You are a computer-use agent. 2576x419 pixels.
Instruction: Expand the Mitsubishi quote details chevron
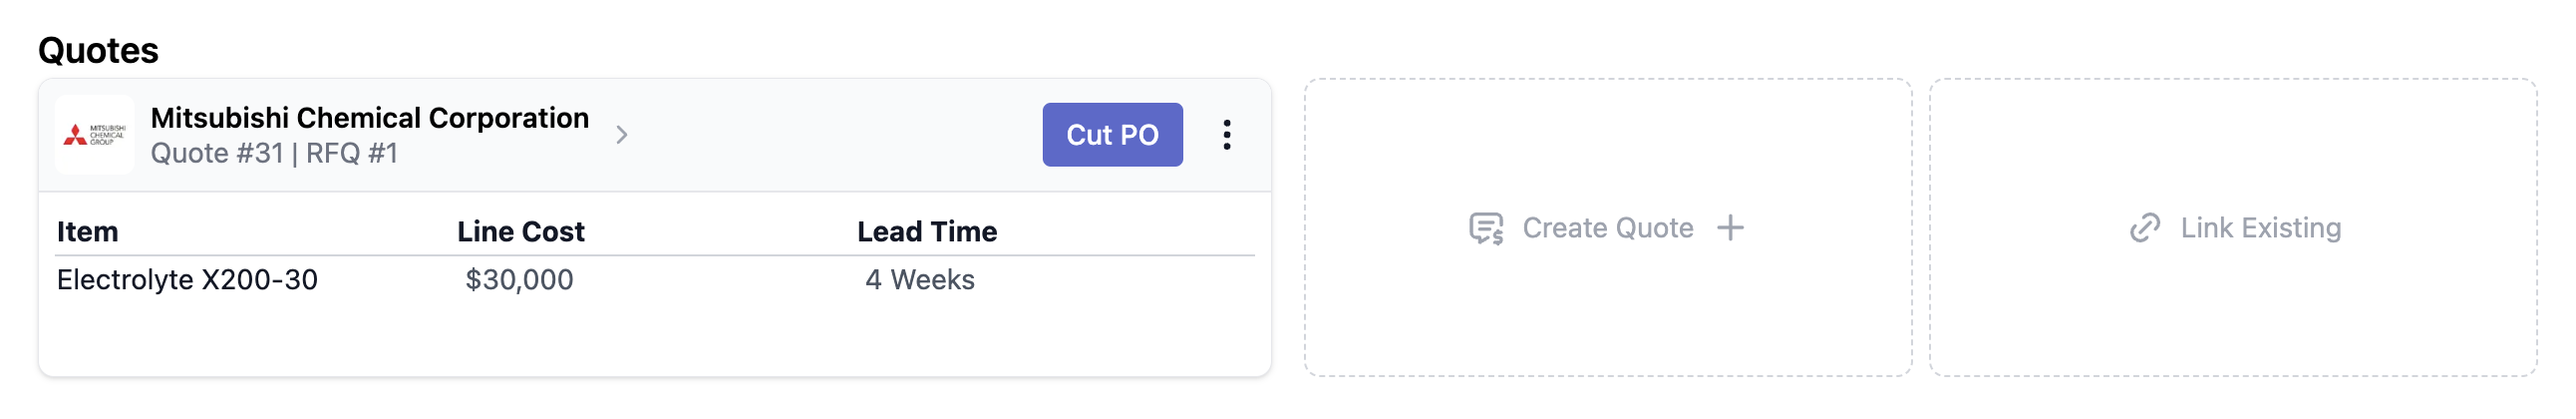(x=622, y=135)
